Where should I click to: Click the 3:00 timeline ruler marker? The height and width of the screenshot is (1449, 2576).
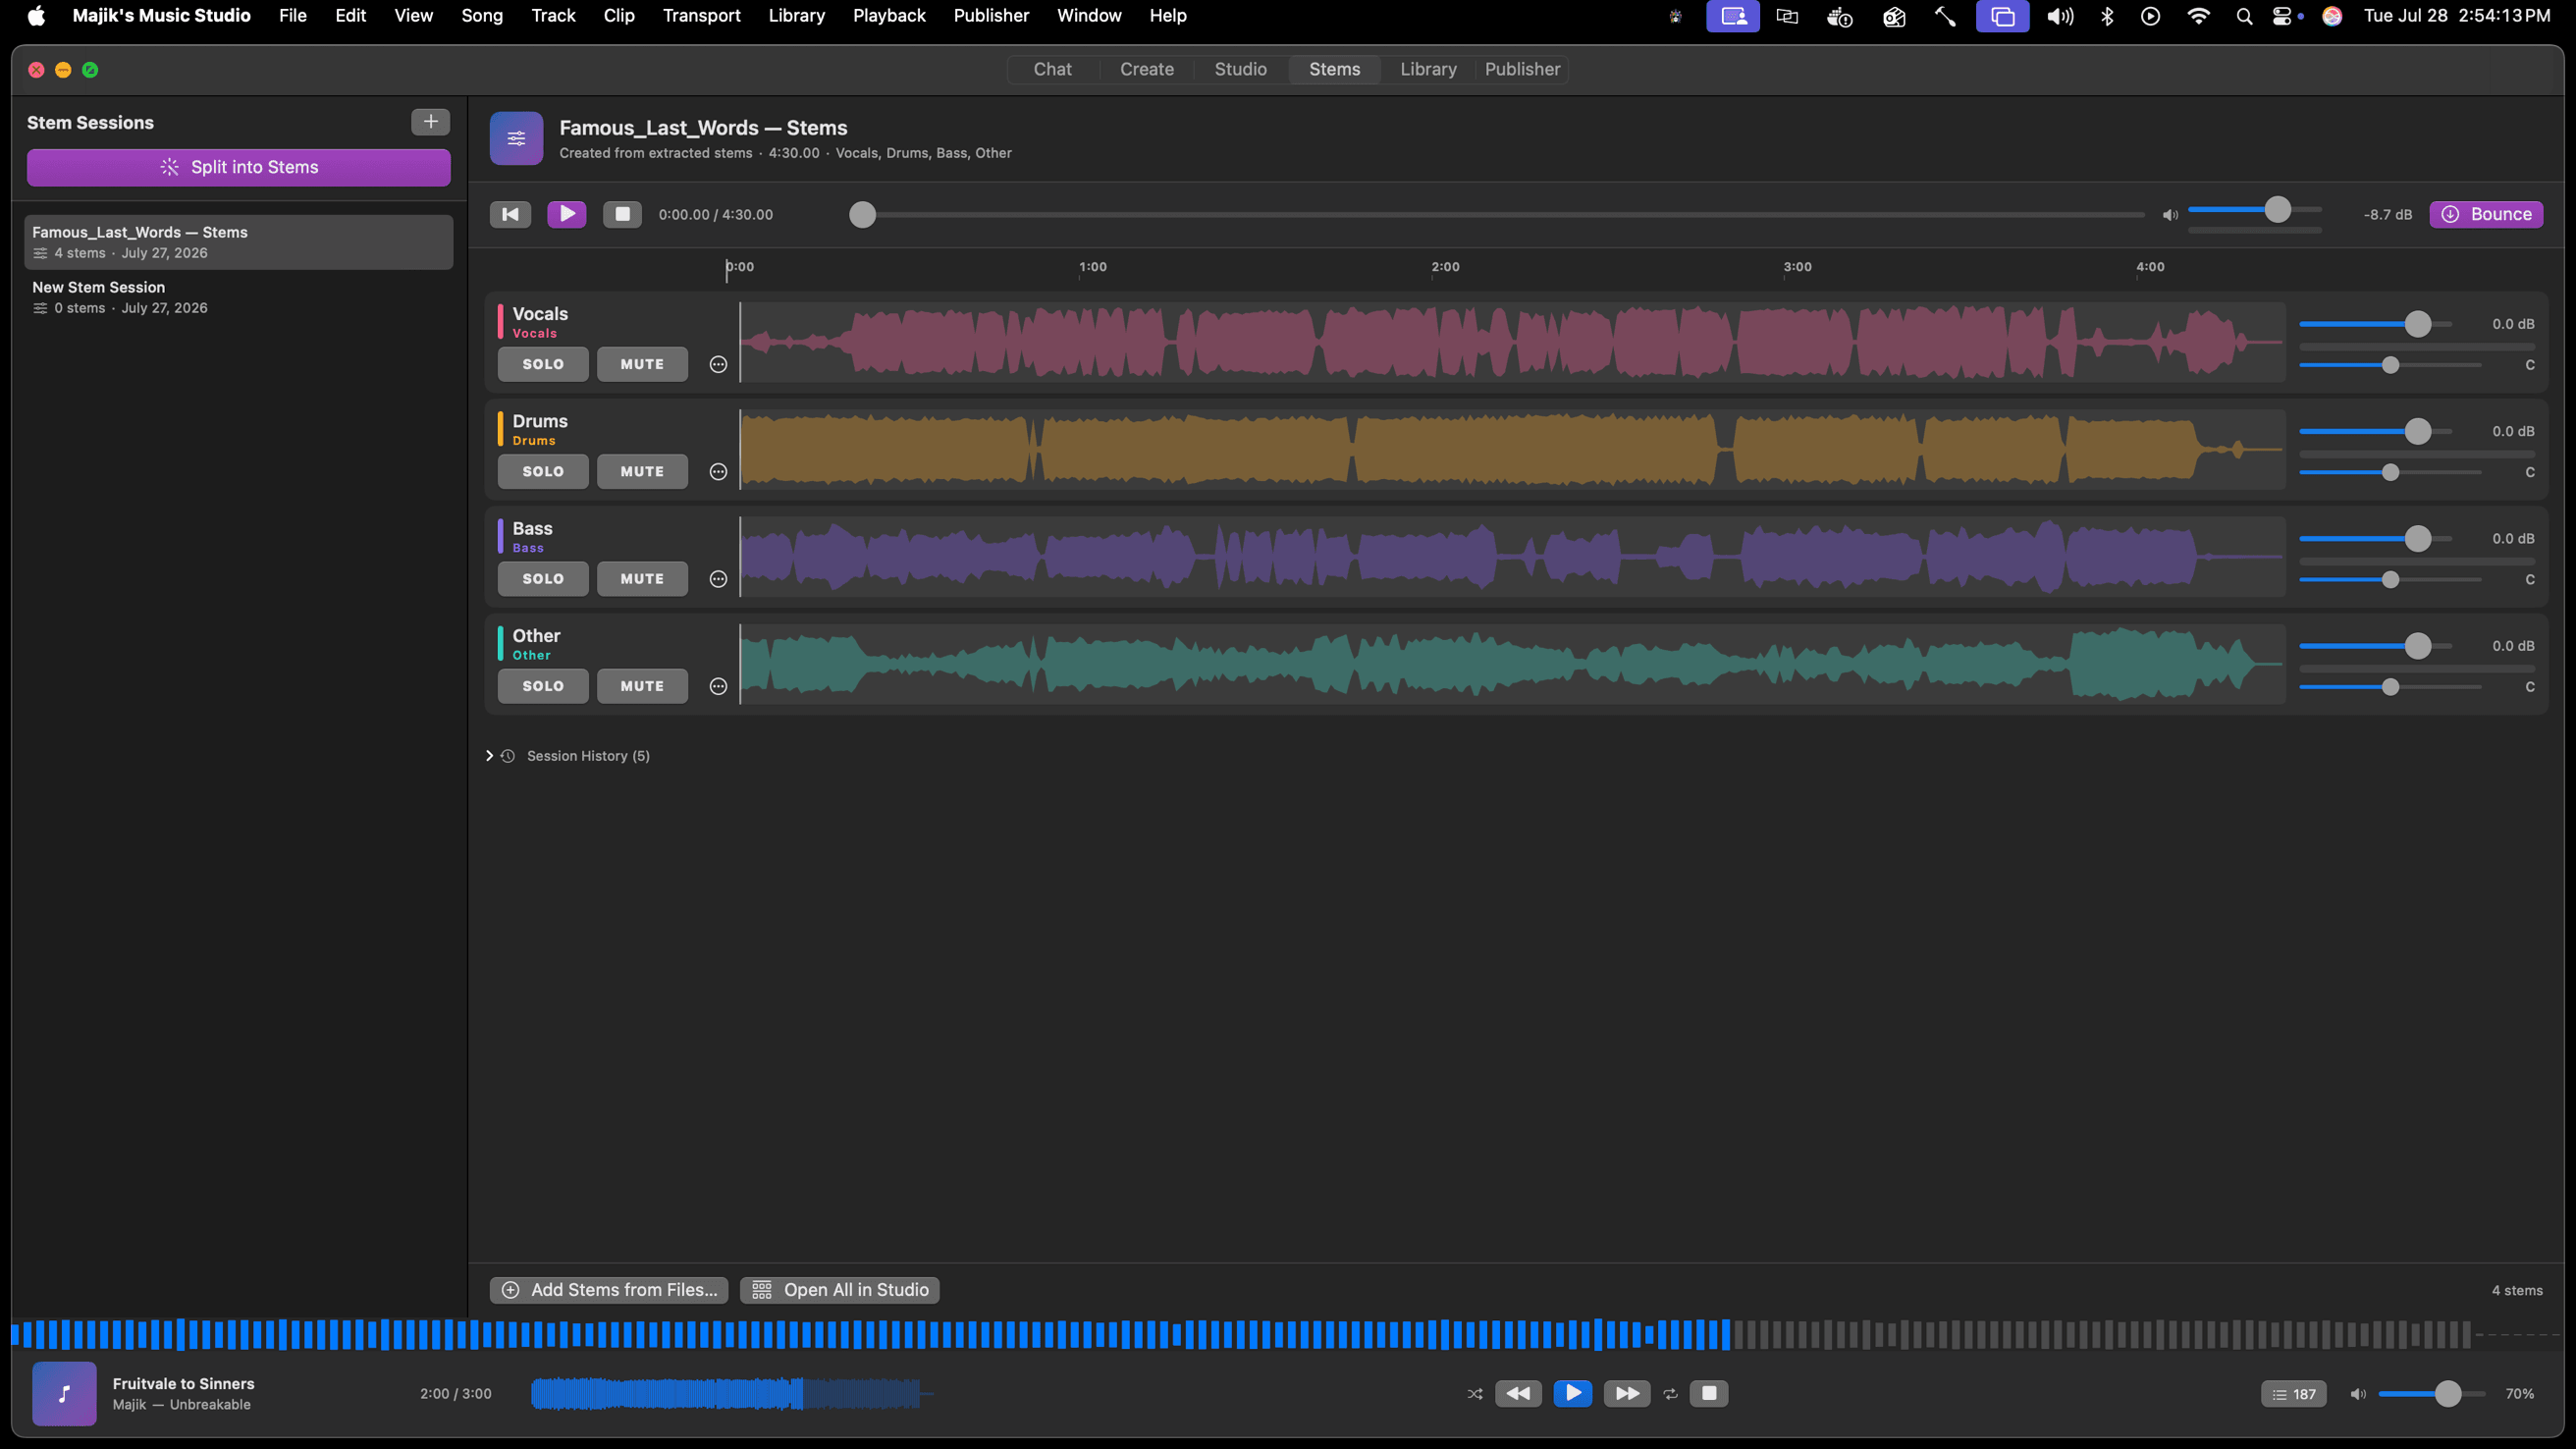(x=1797, y=267)
